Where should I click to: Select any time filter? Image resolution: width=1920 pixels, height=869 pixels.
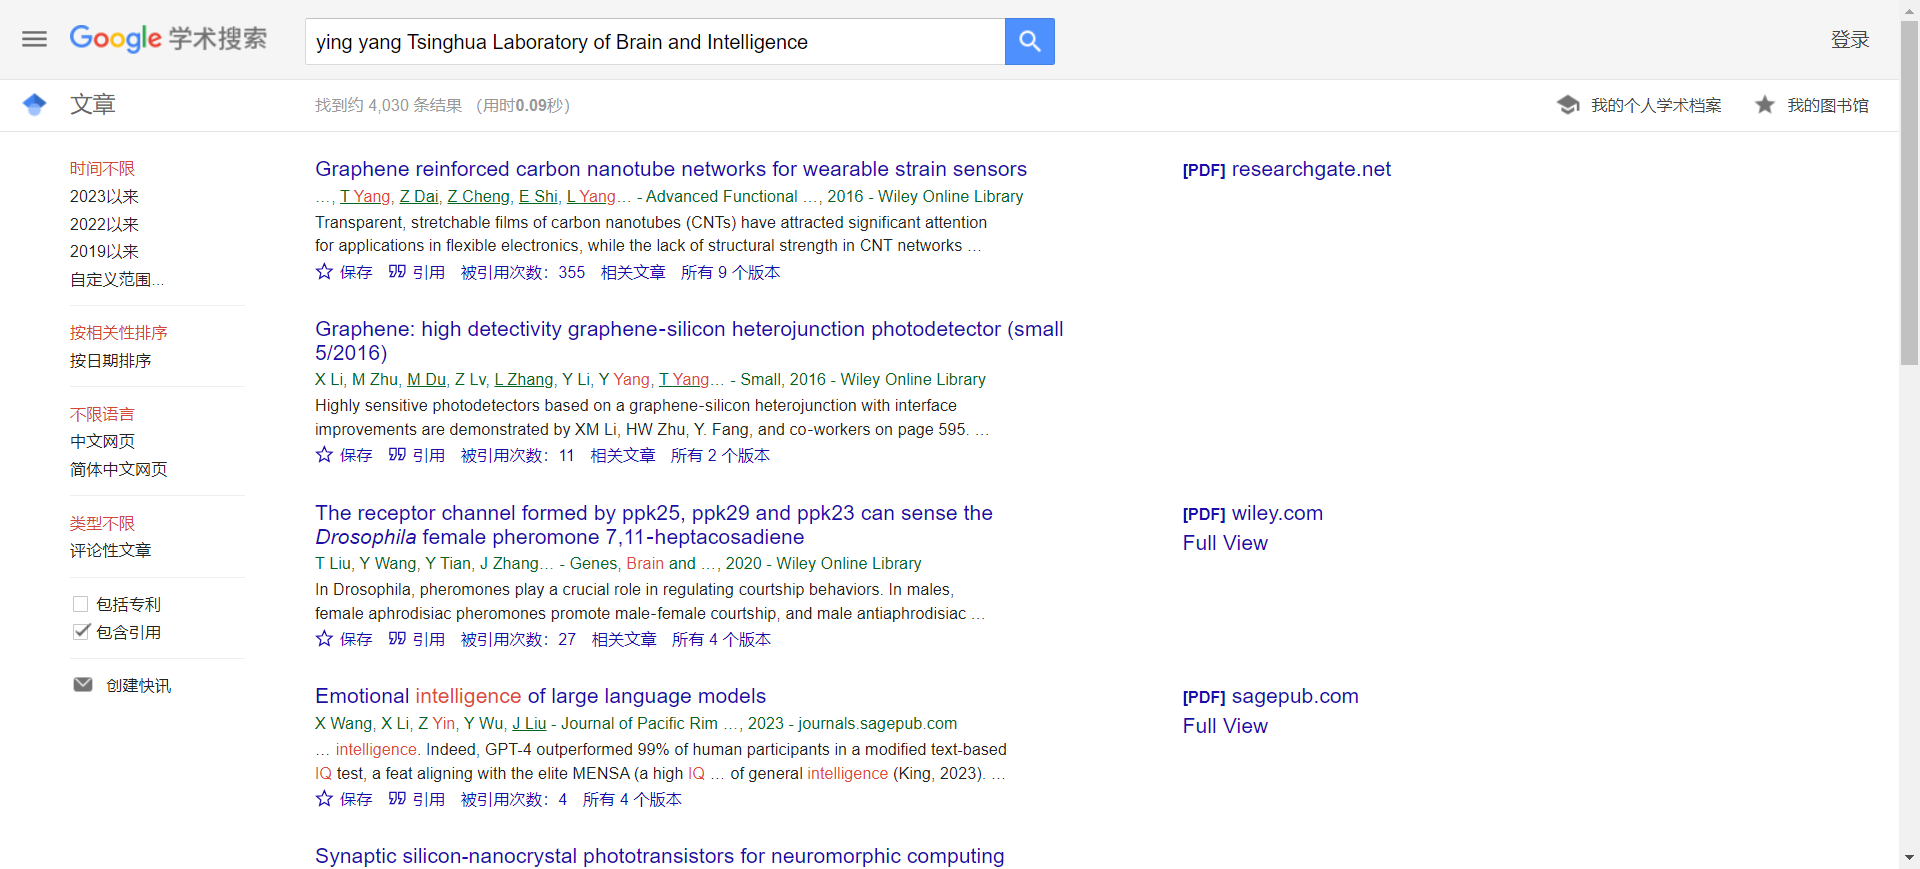(102, 169)
